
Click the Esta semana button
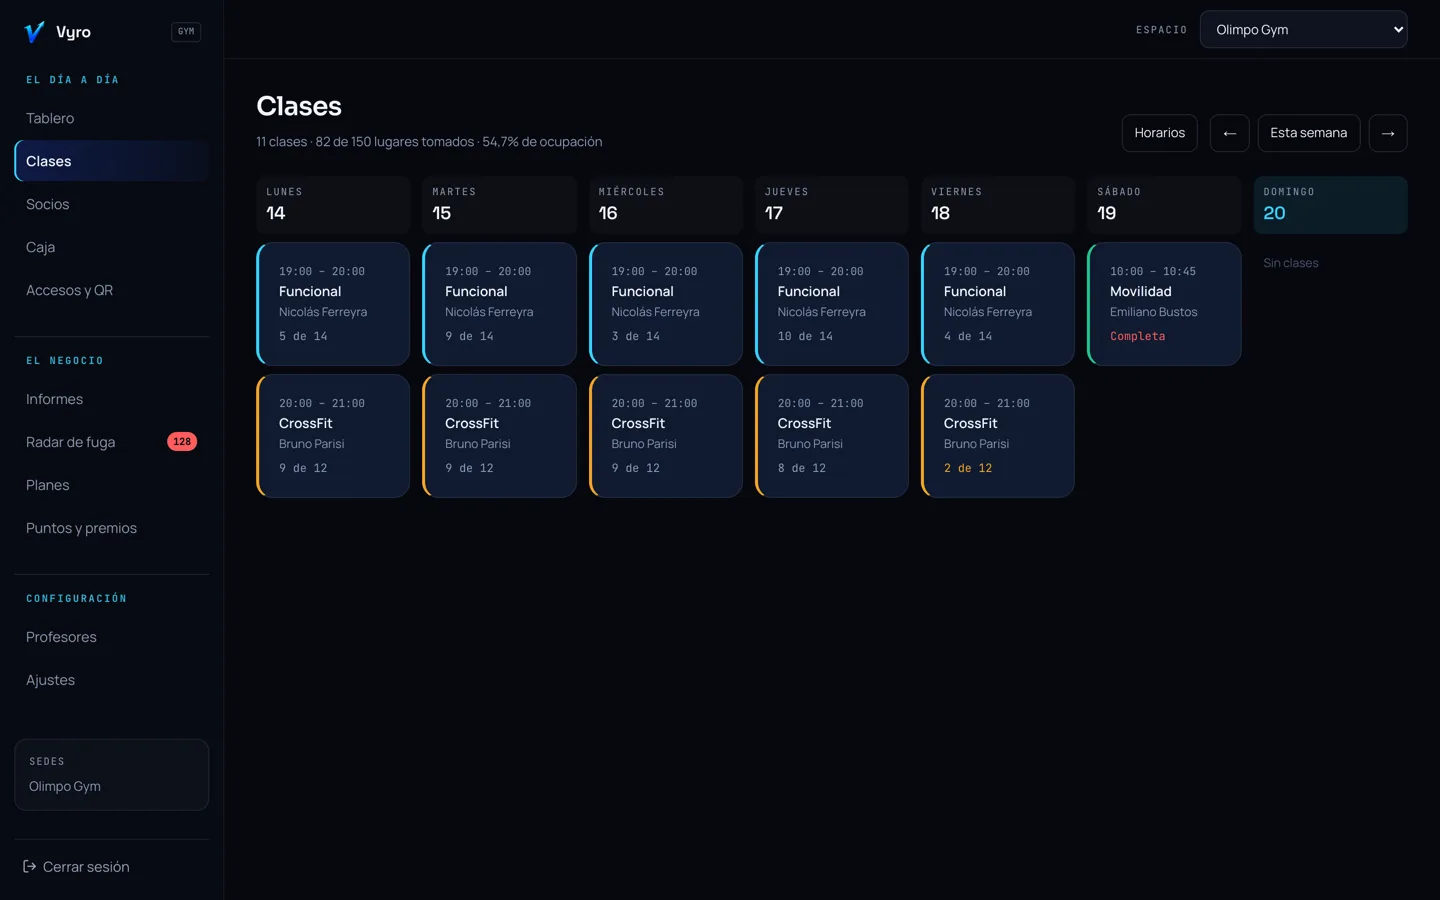click(1309, 133)
